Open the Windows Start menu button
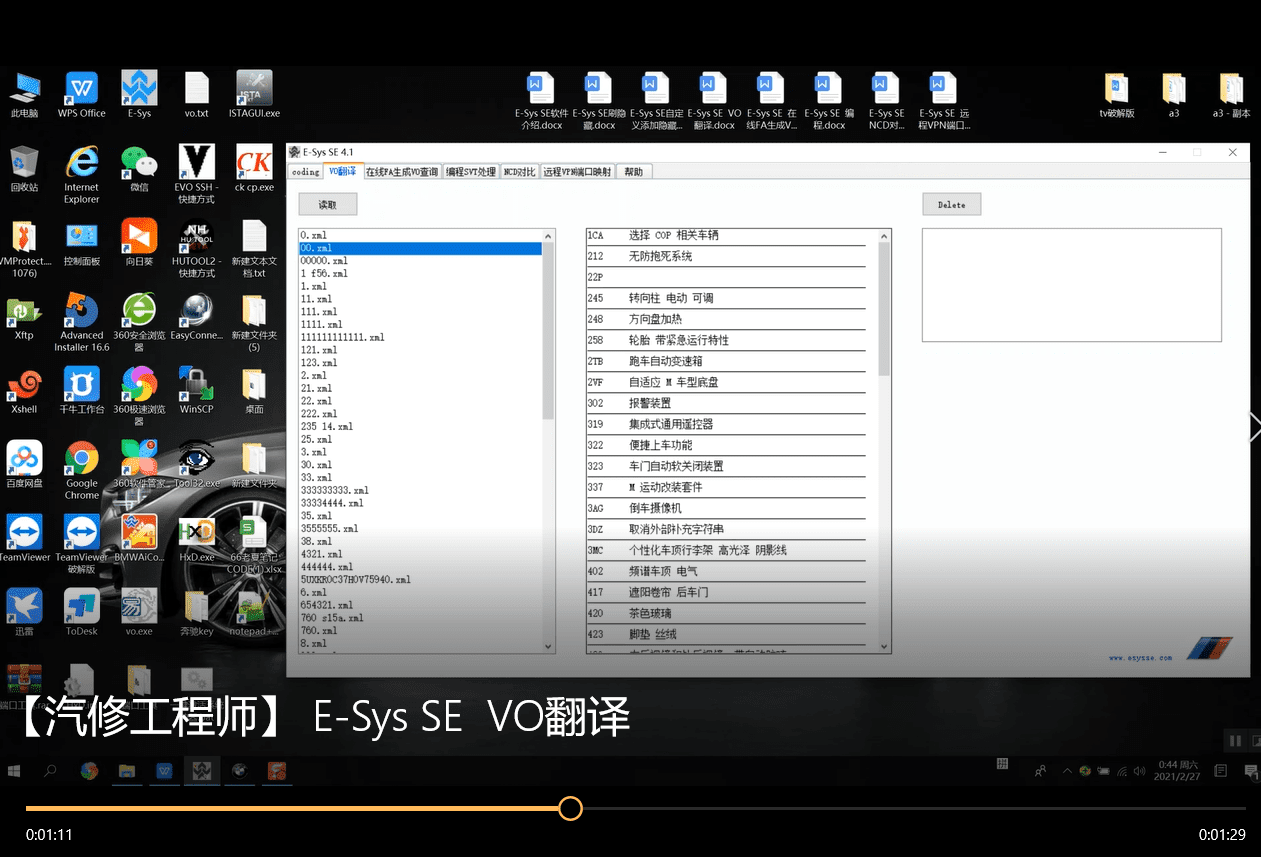 tap(14, 771)
